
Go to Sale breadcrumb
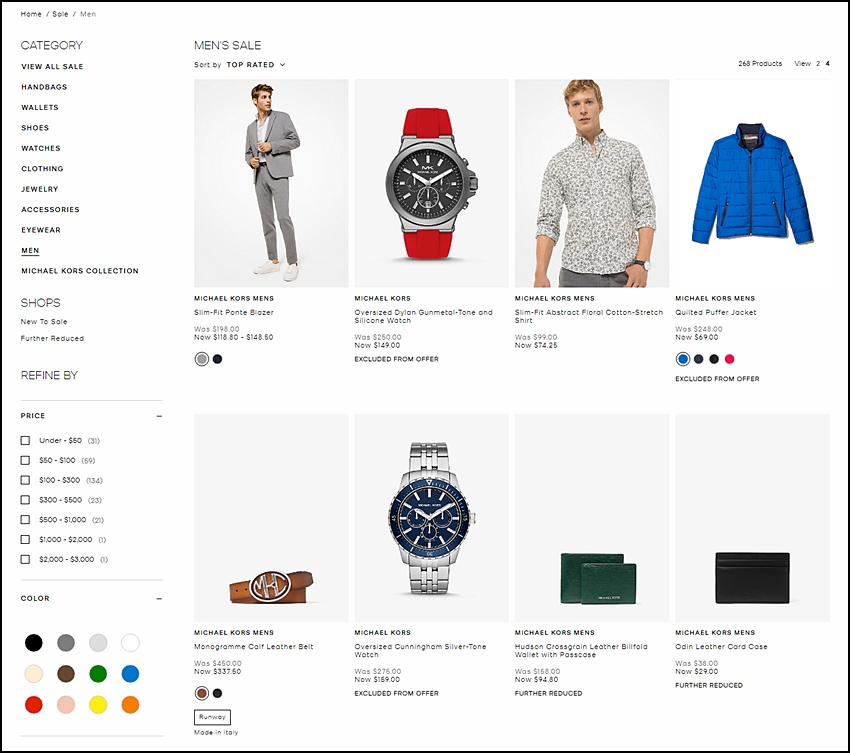click(x=60, y=14)
